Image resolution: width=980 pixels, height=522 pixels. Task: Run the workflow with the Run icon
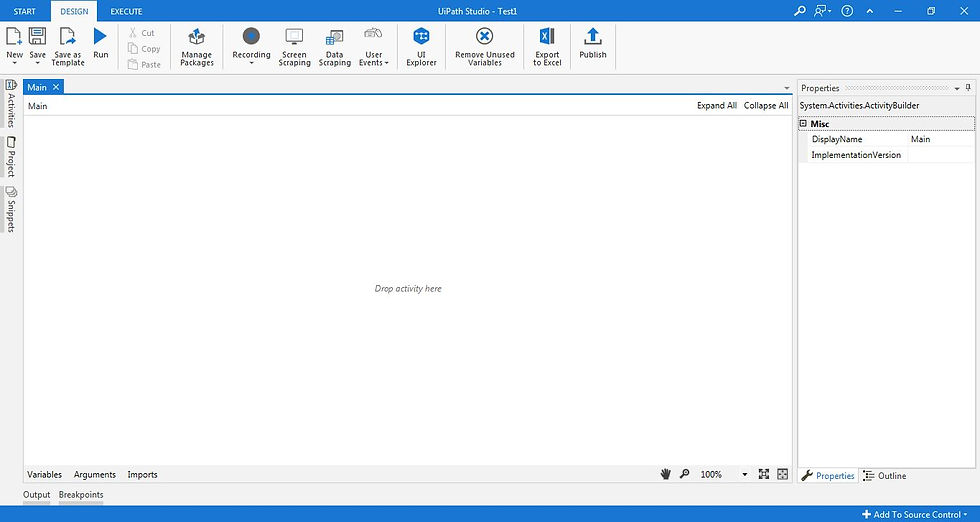[x=101, y=36]
